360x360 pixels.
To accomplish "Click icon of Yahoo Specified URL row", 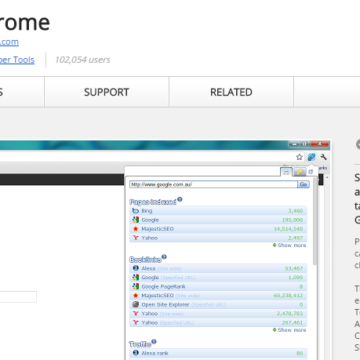I will tap(135, 322).
